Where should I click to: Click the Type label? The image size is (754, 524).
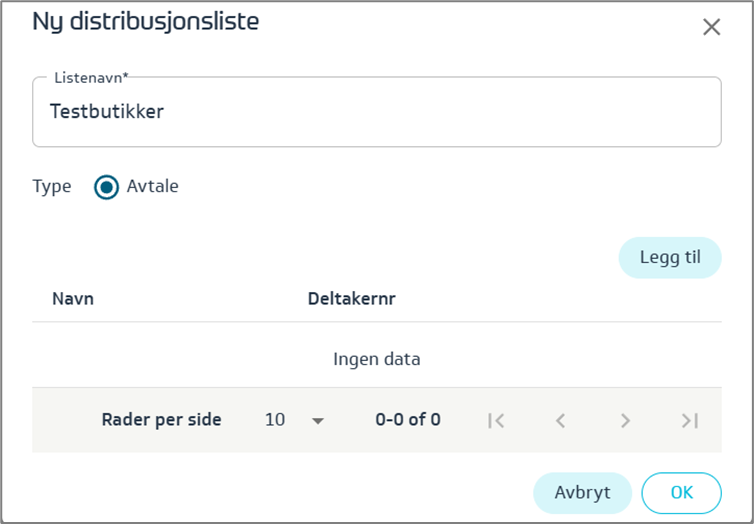(x=52, y=187)
